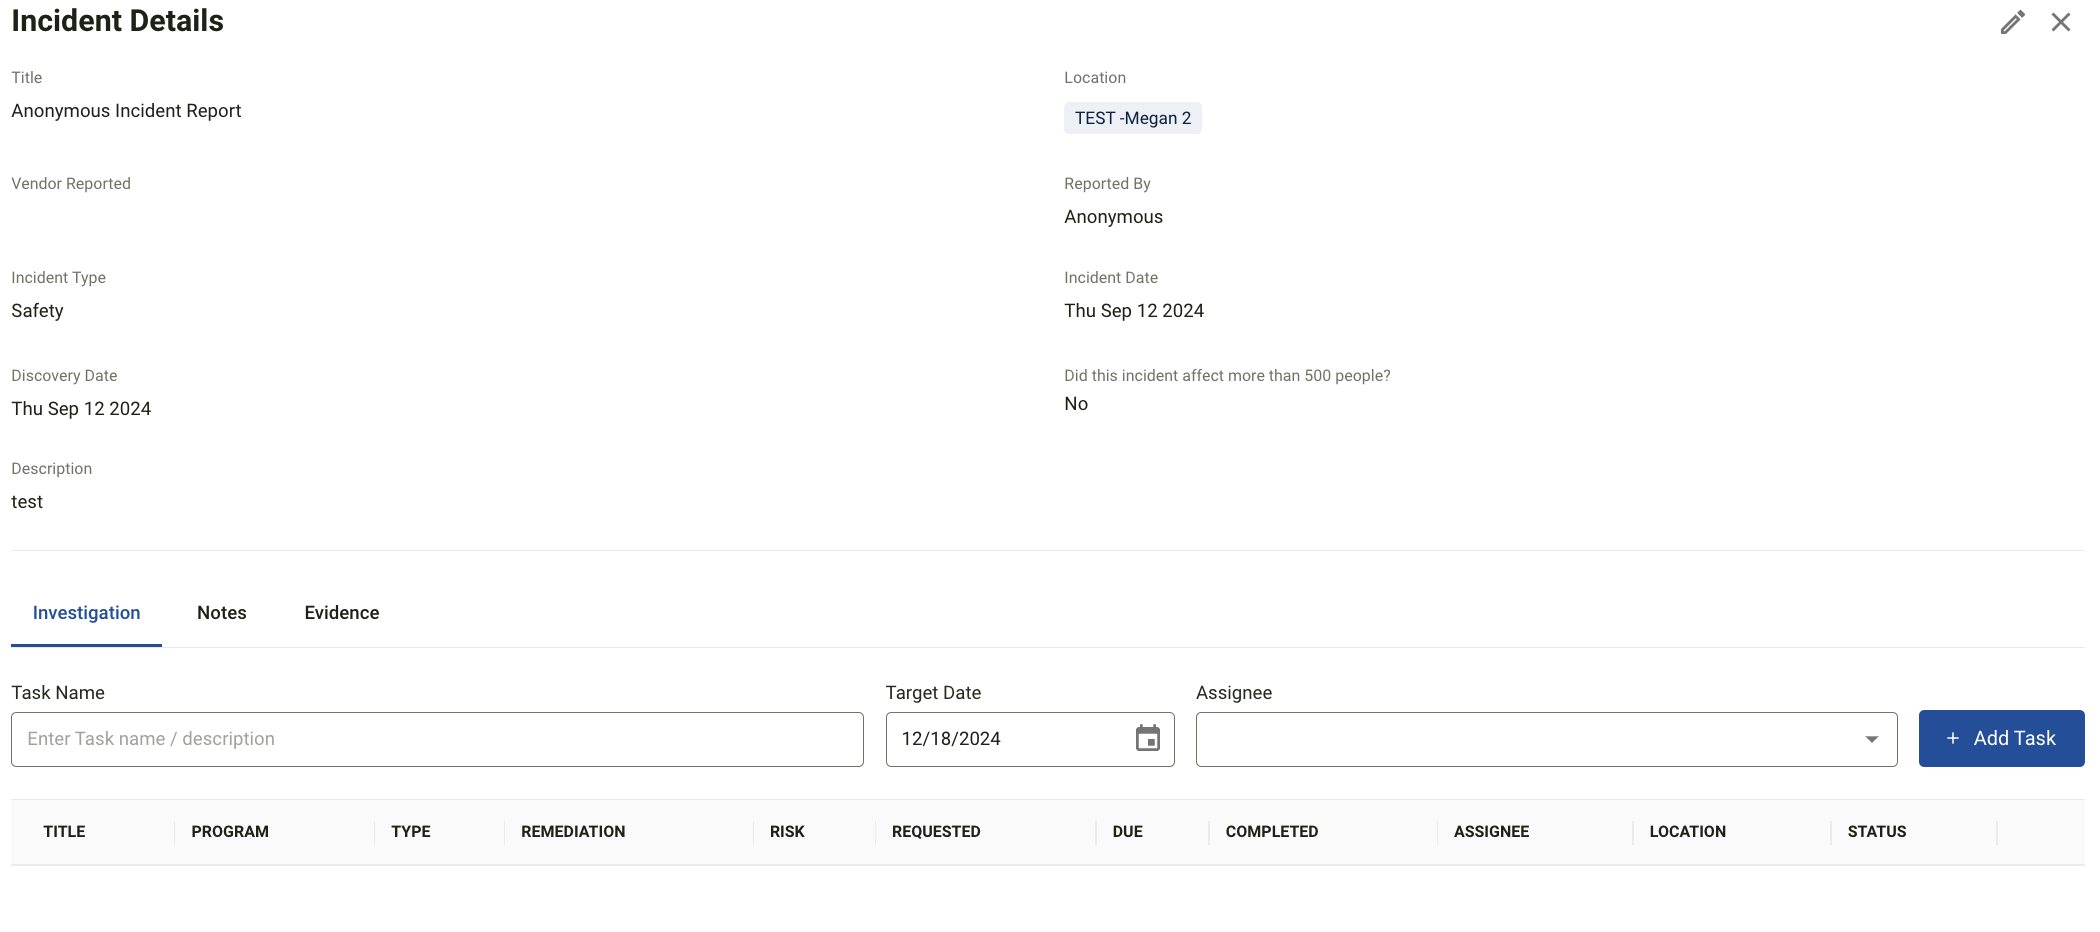Click the Vendor Reported label
Viewport: 2100px width, 932px height.
tap(71, 184)
